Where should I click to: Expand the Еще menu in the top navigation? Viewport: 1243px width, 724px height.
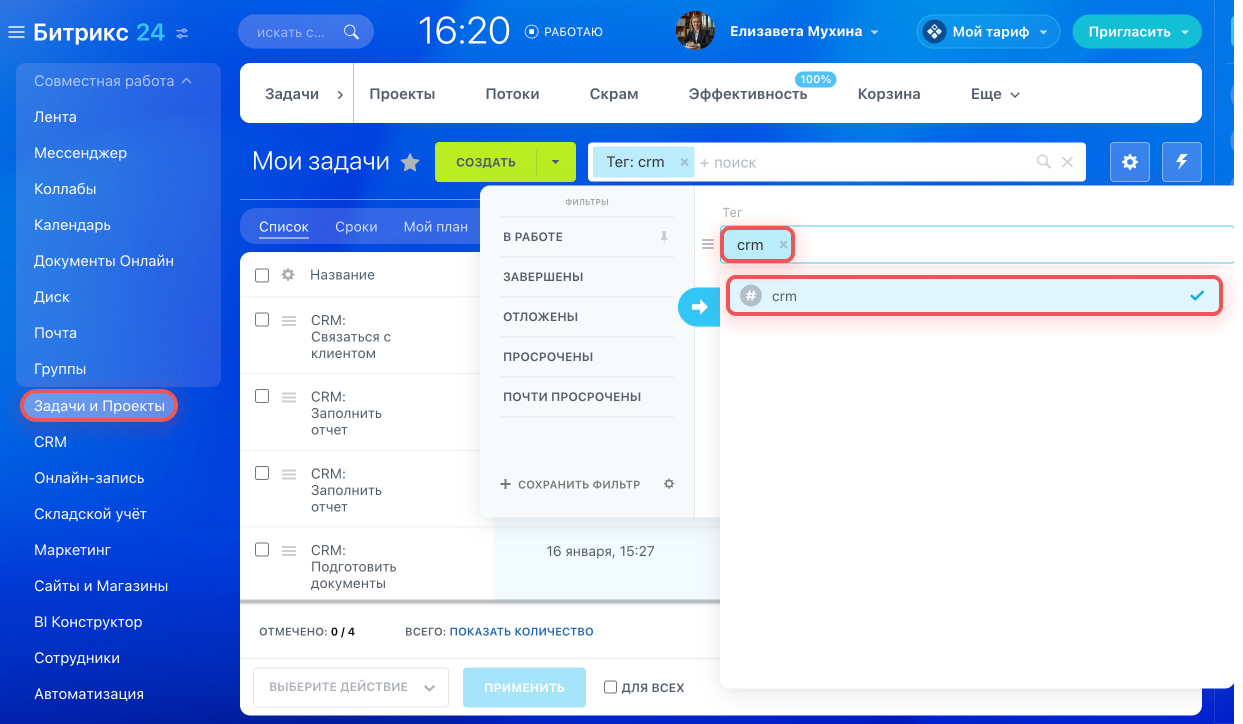[x=995, y=94]
